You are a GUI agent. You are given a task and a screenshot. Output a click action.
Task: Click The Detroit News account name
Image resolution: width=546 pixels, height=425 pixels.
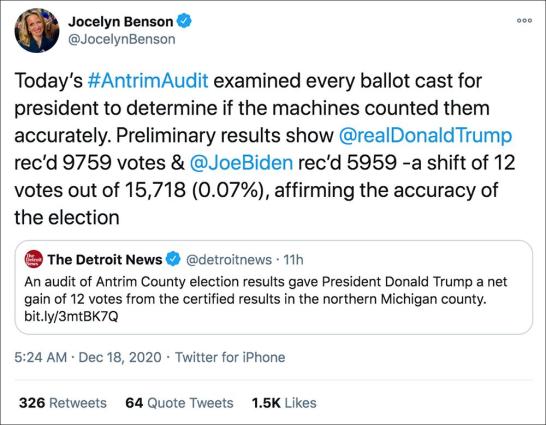105,260
